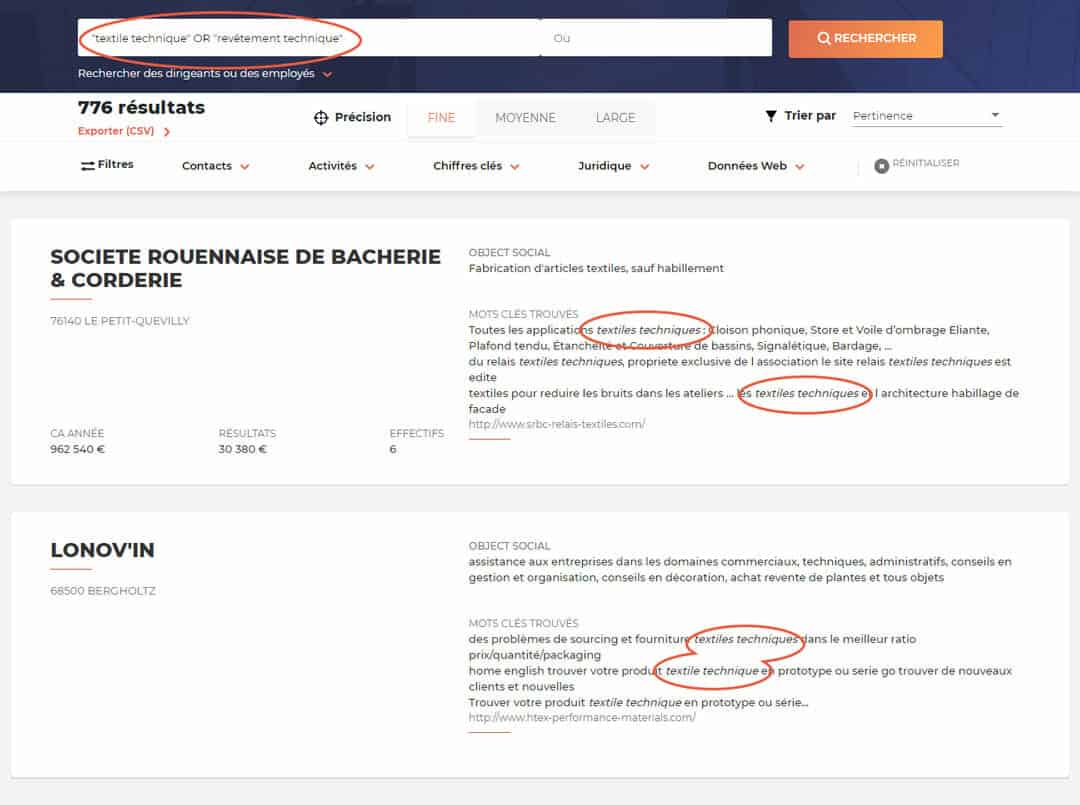Image resolution: width=1080 pixels, height=805 pixels.
Task: Open the Activités filter dropdown
Action: click(342, 166)
